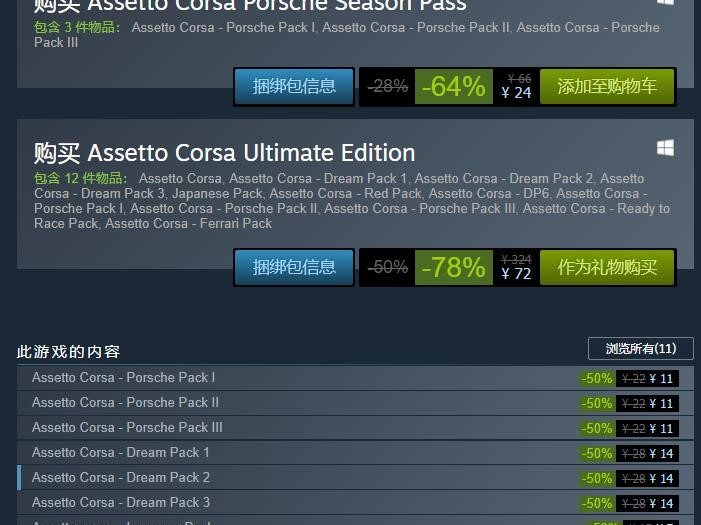This screenshot has width=701, height=525.
Task: Browse all 11 DLC items
Action: pyautogui.click(x=641, y=348)
